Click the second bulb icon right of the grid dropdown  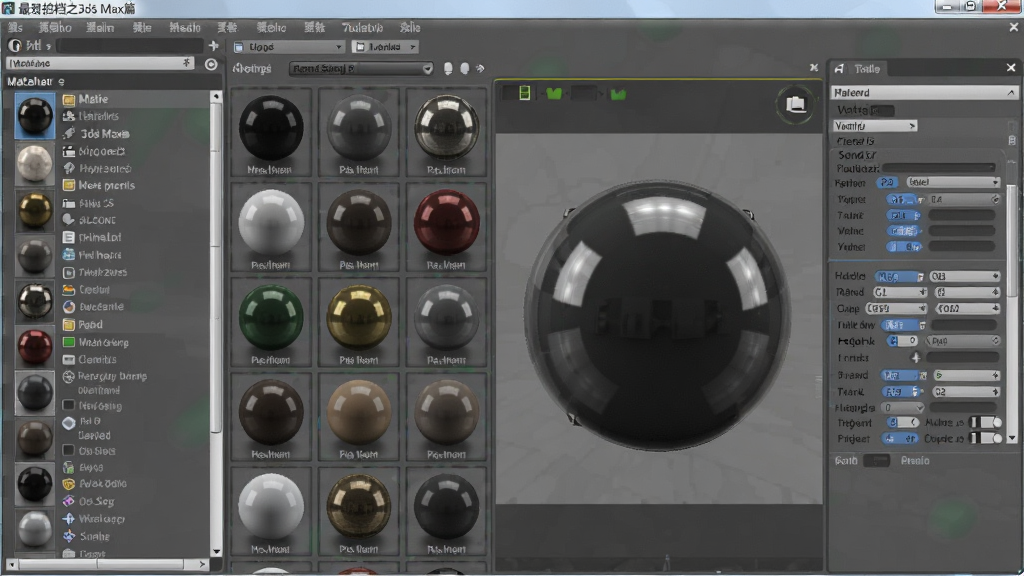point(464,68)
